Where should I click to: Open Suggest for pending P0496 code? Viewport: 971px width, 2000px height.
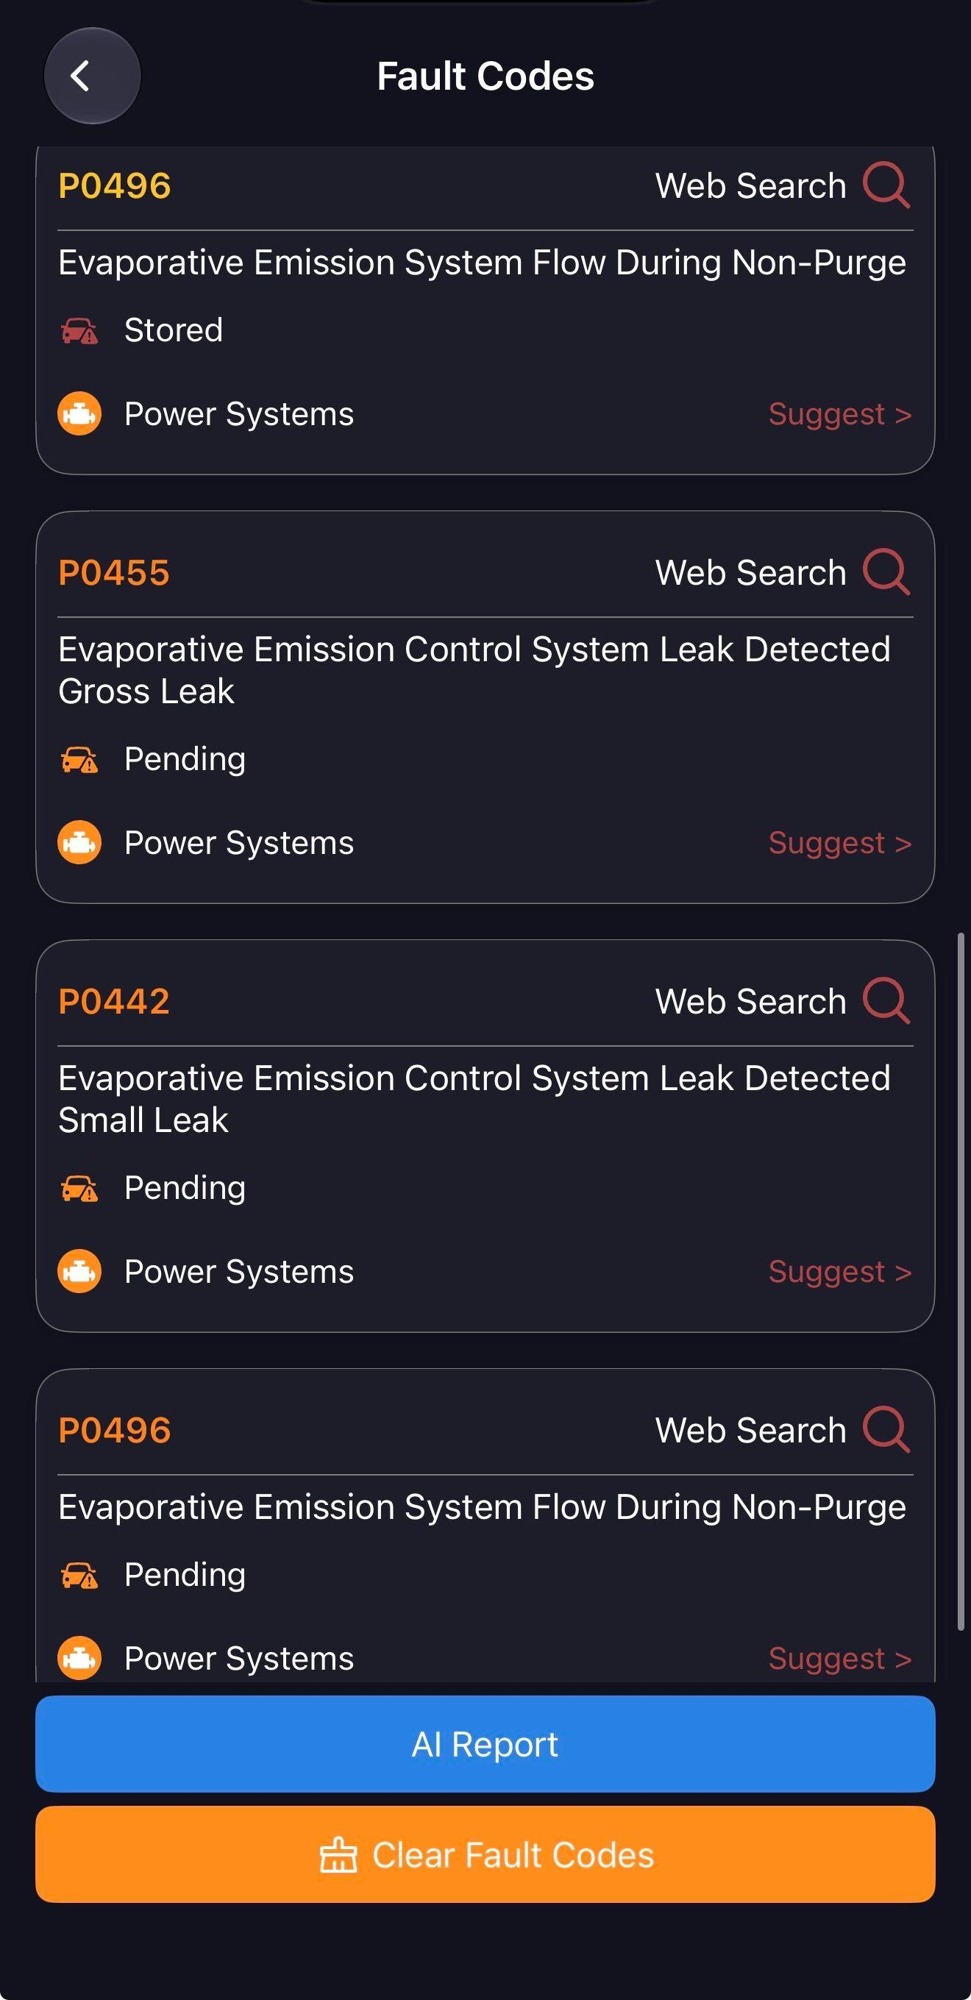click(839, 1658)
